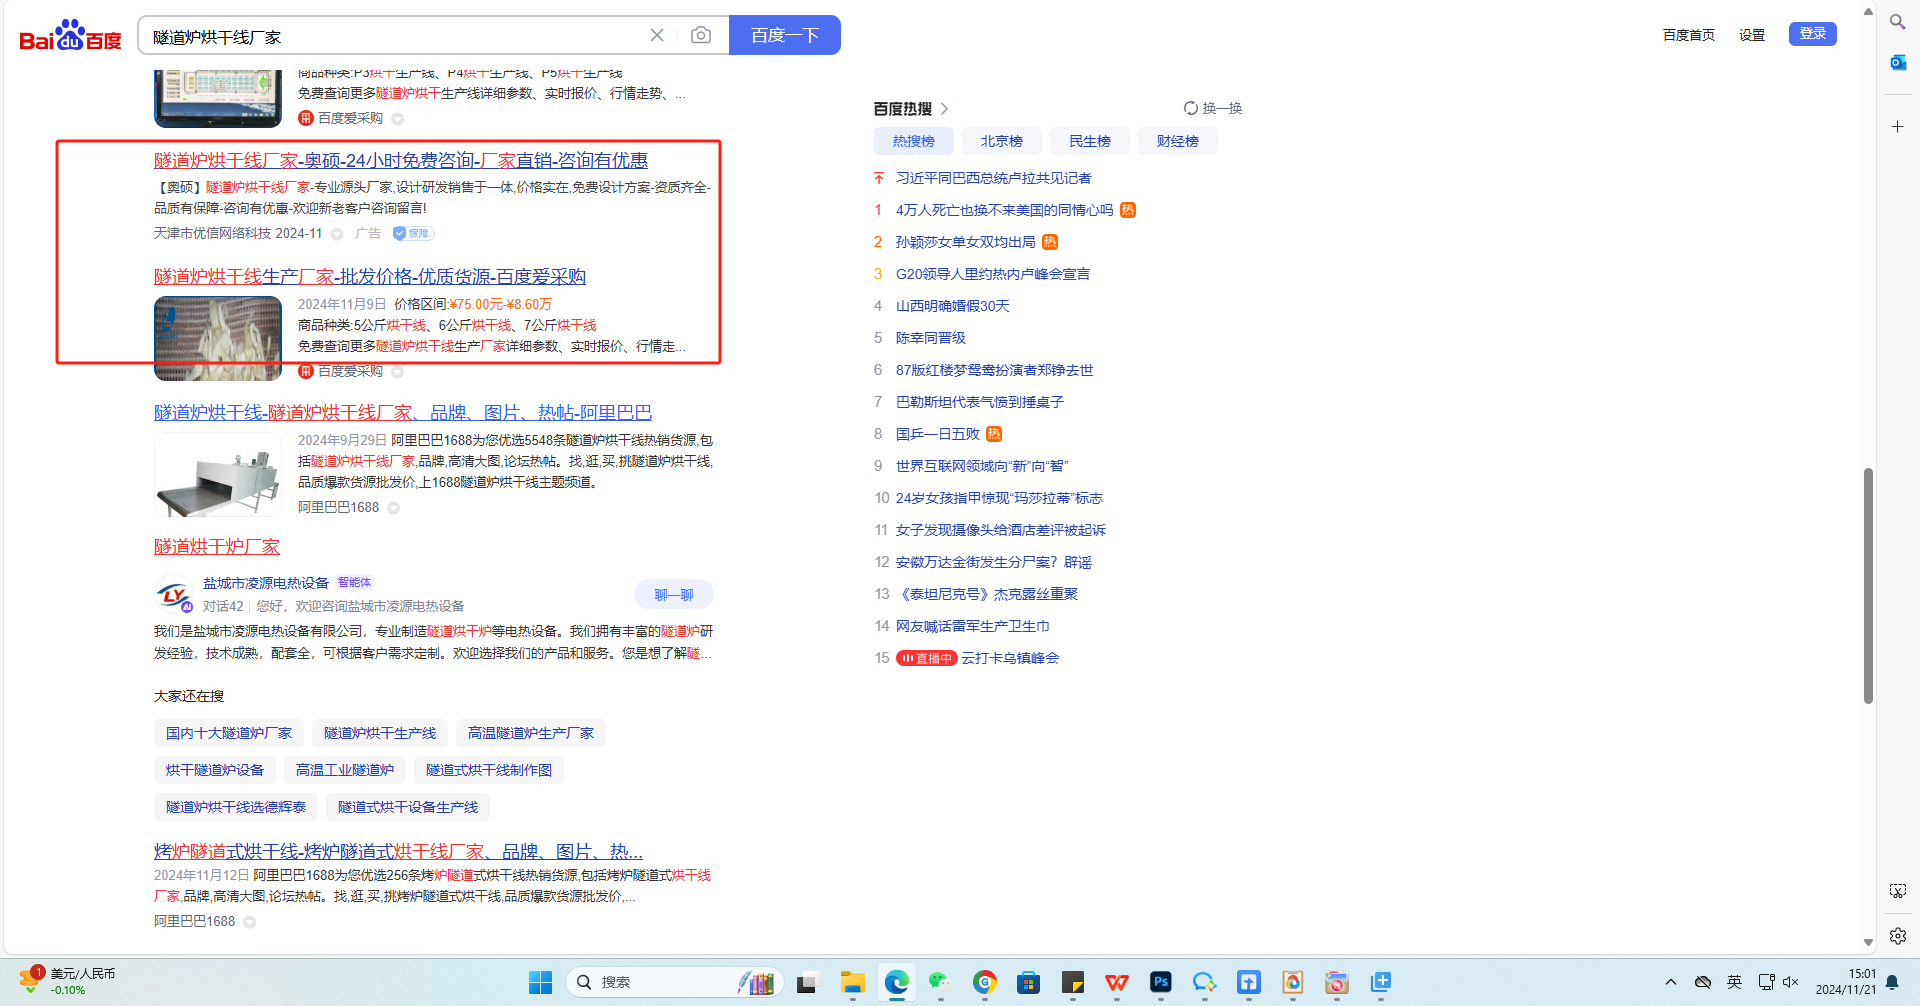Open Photoshop from the taskbar
Screen dimensions: 1920x1006
(x=1160, y=983)
